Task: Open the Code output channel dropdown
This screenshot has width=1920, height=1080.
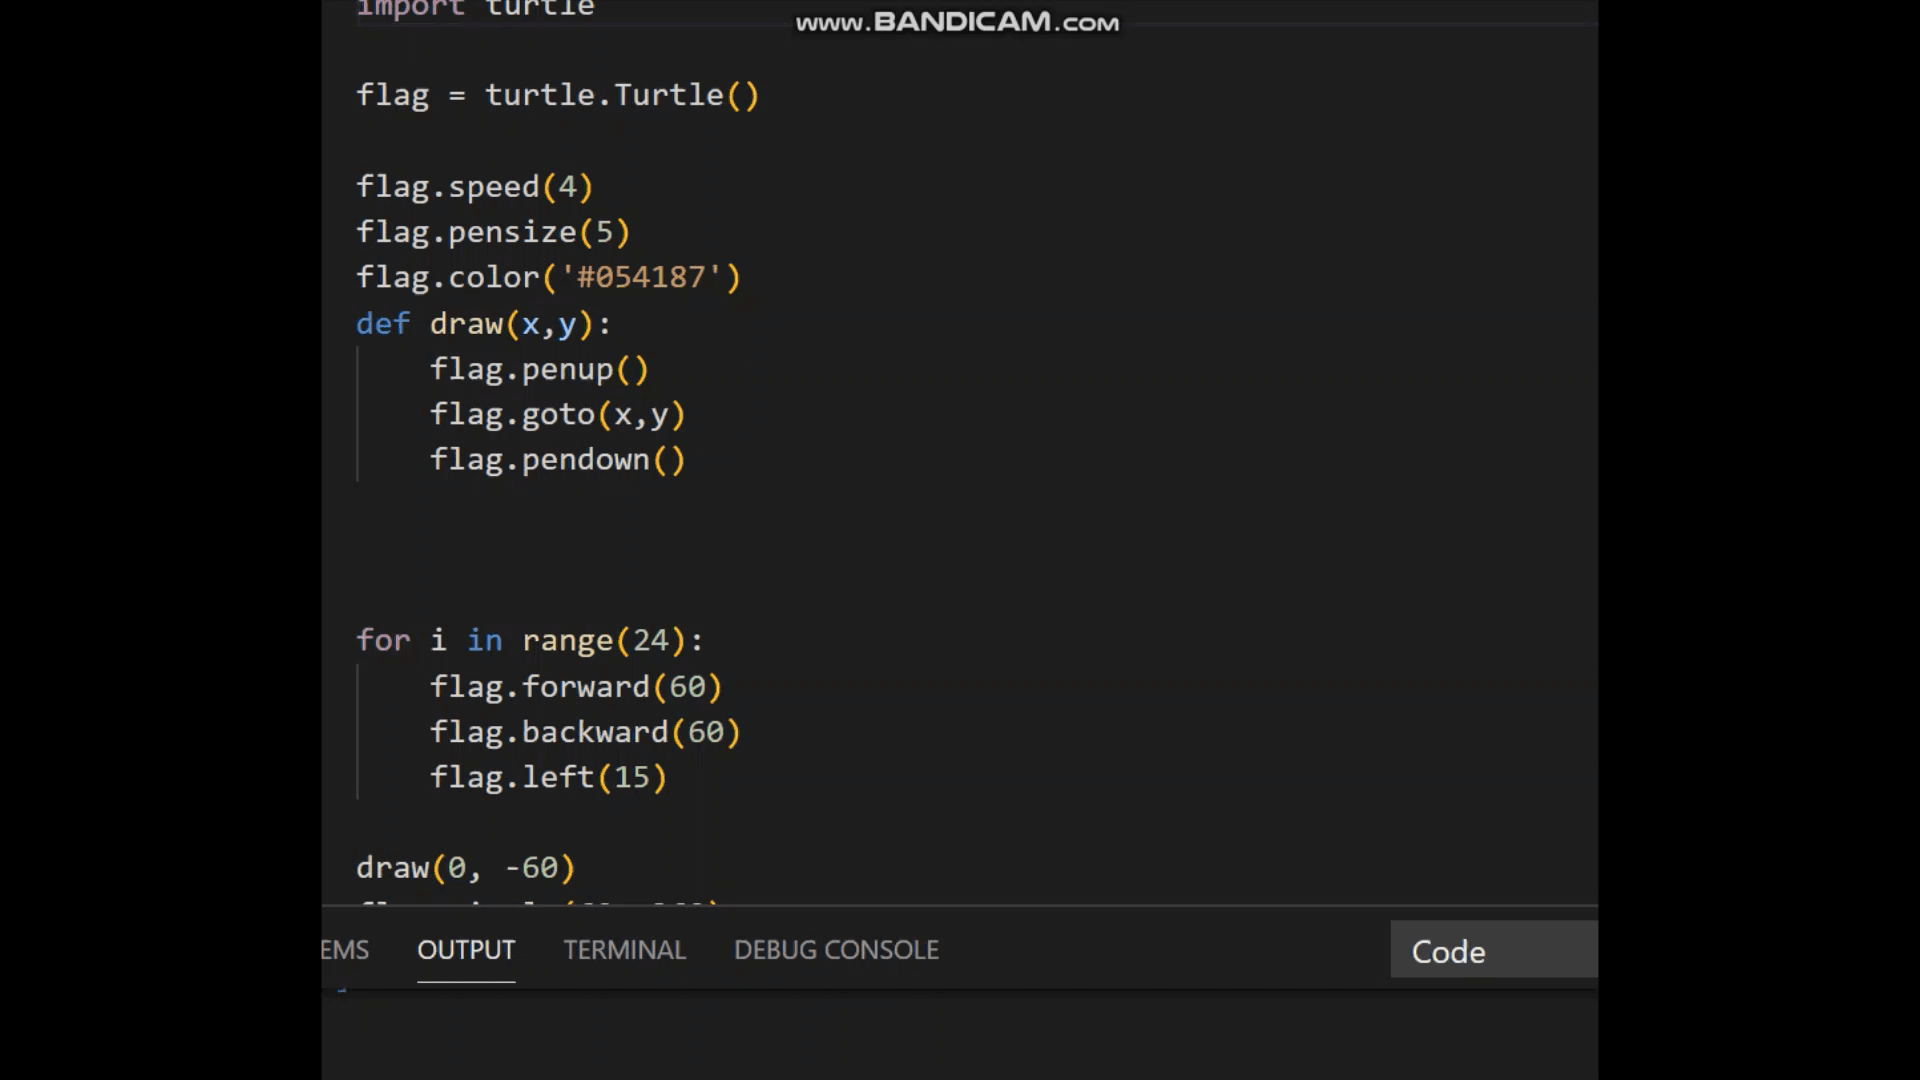Action: coord(1492,951)
